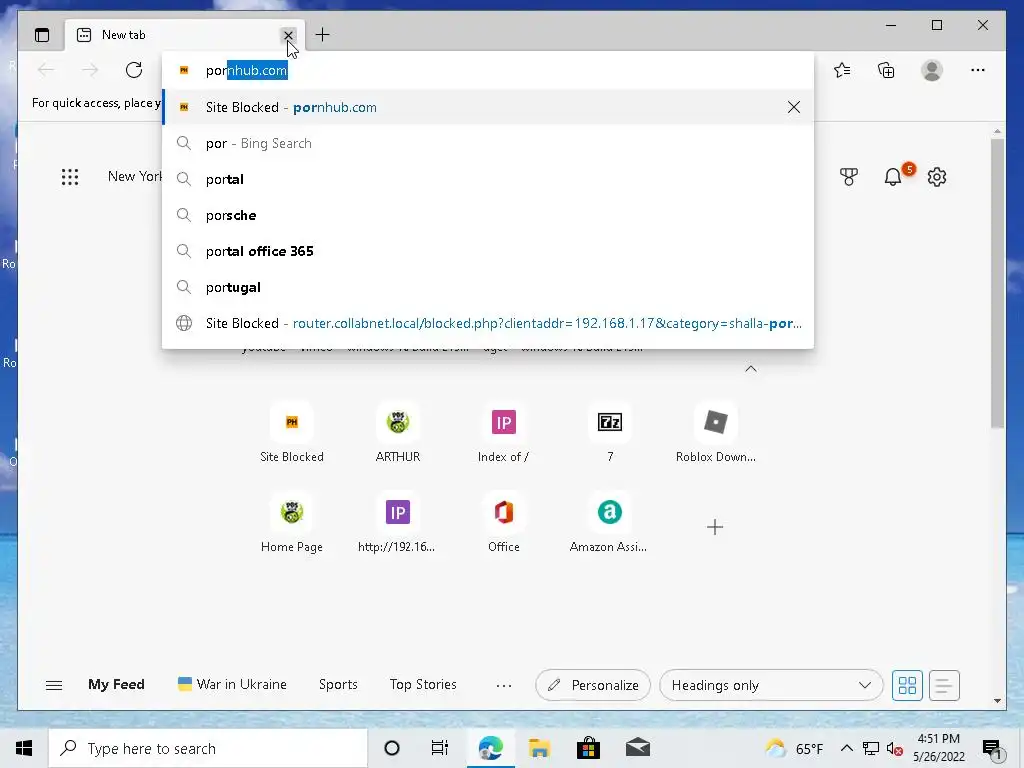Open a new tab with plus button

[323, 35]
